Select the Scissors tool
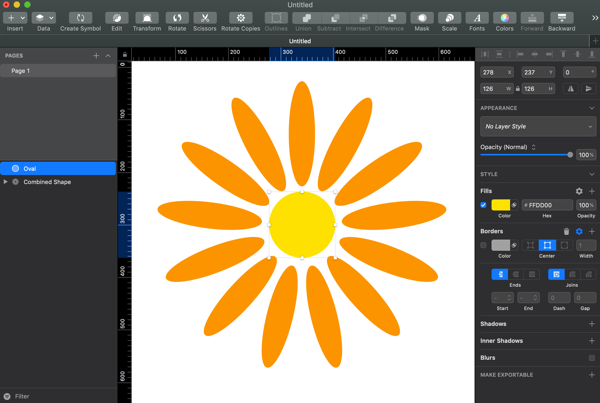Image resolution: width=600 pixels, height=403 pixels. point(204,18)
